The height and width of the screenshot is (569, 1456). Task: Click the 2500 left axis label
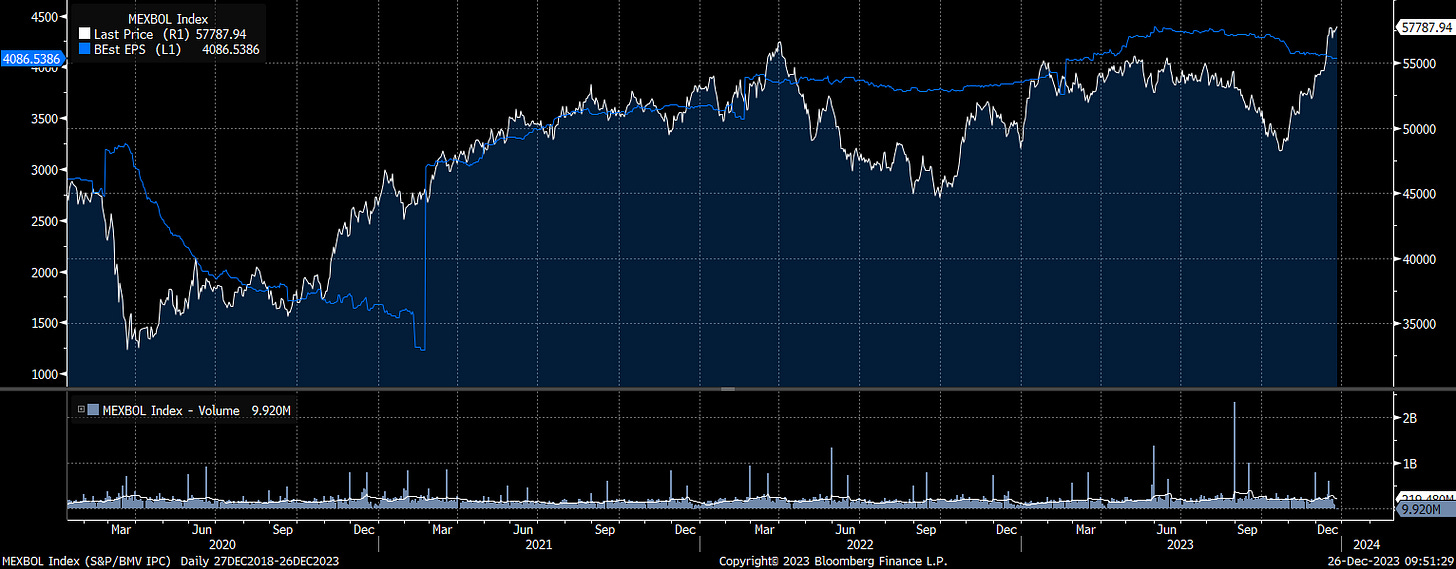pos(46,221)
